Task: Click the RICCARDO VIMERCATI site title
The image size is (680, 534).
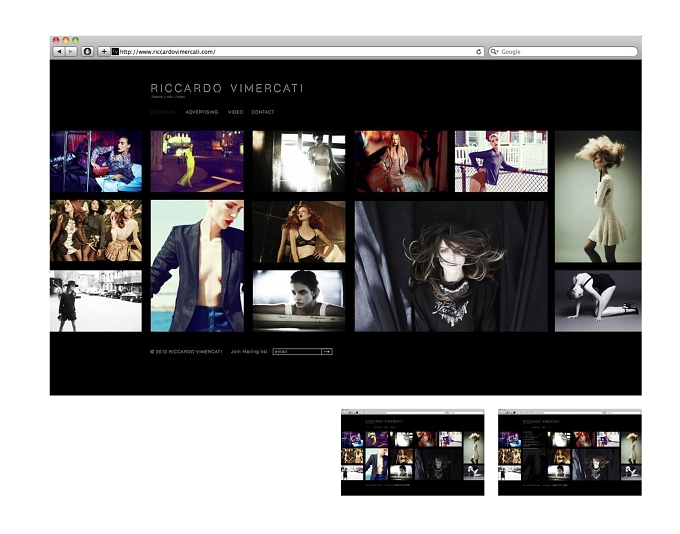Action: pos(227,88)
